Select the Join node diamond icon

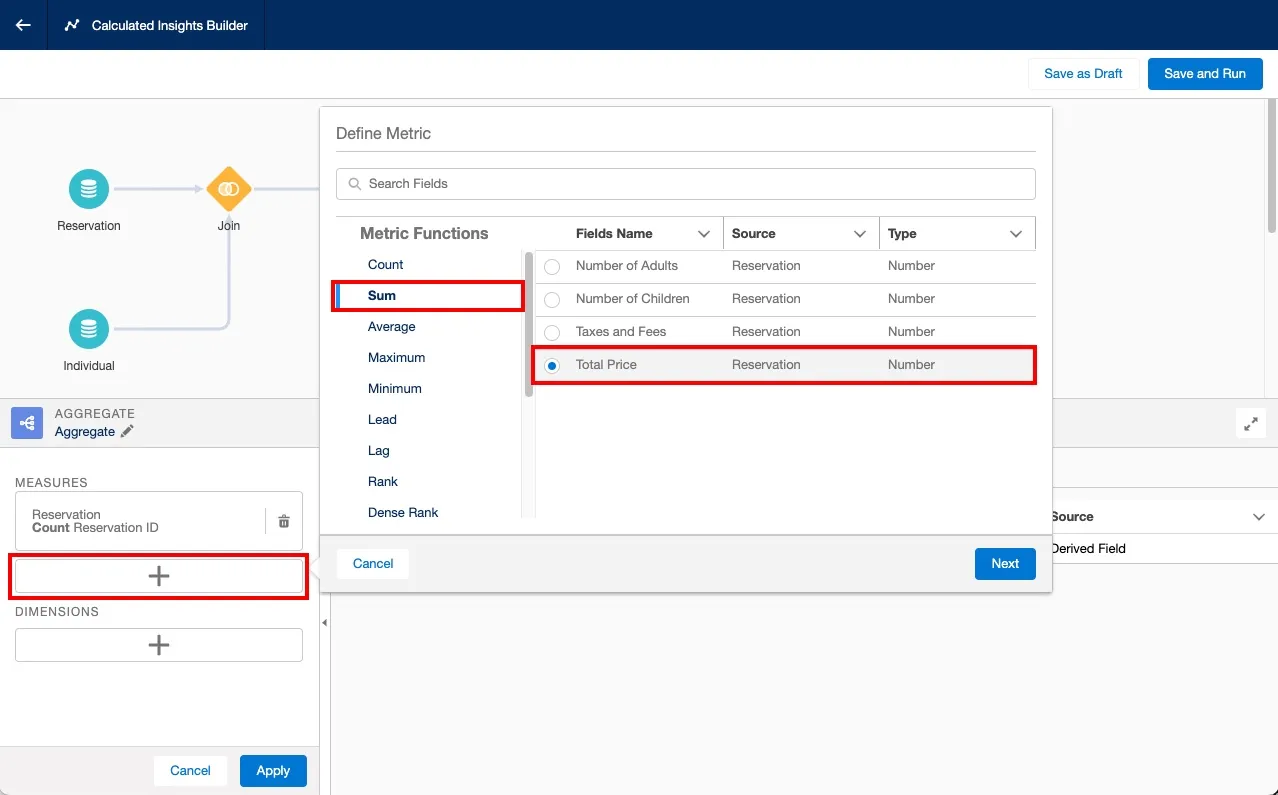click(x=229, y=188)
